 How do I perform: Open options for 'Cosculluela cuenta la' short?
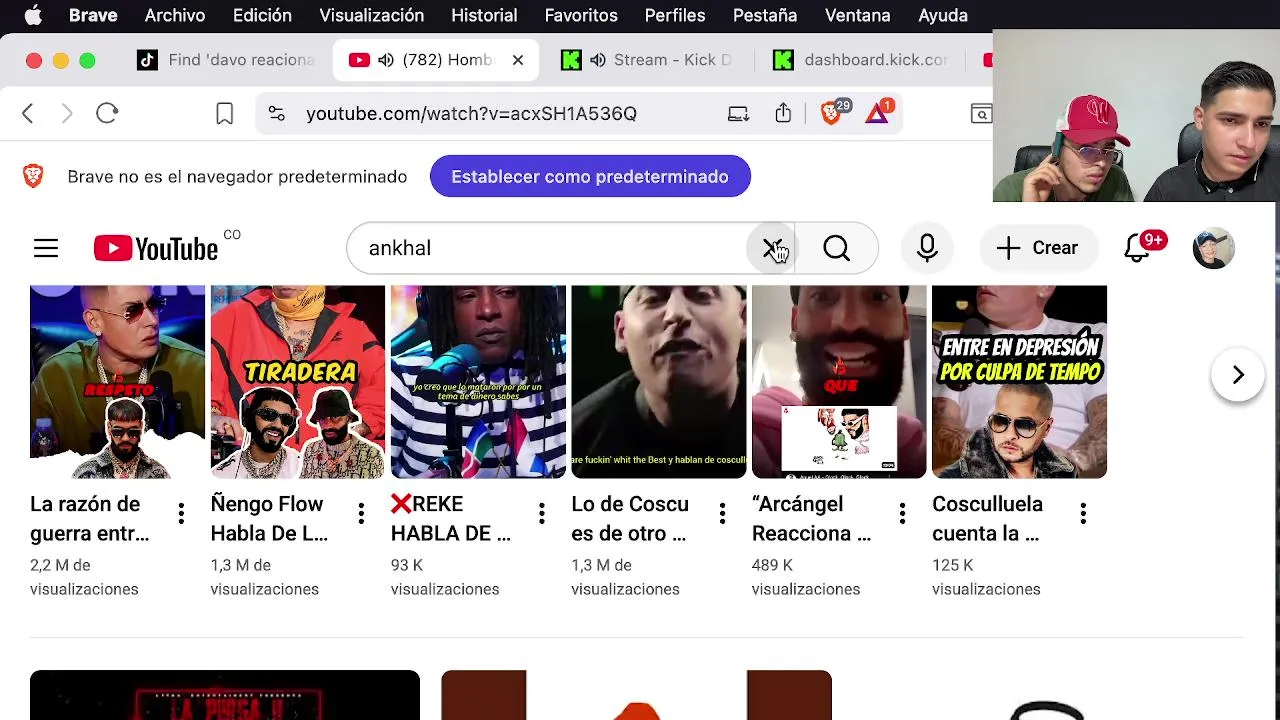click(1083, 514)
